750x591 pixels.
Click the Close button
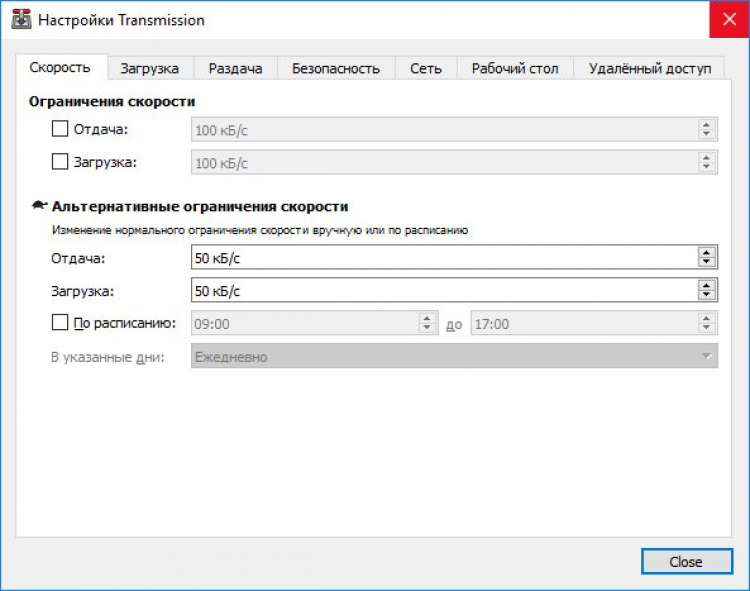pyautogui.click(x=686, y=561)
